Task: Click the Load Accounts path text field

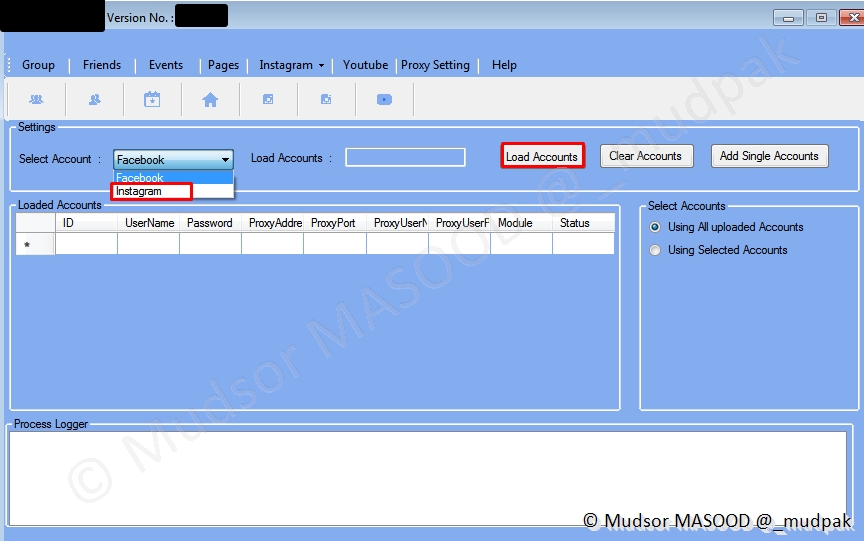Action: pos(405,157)
